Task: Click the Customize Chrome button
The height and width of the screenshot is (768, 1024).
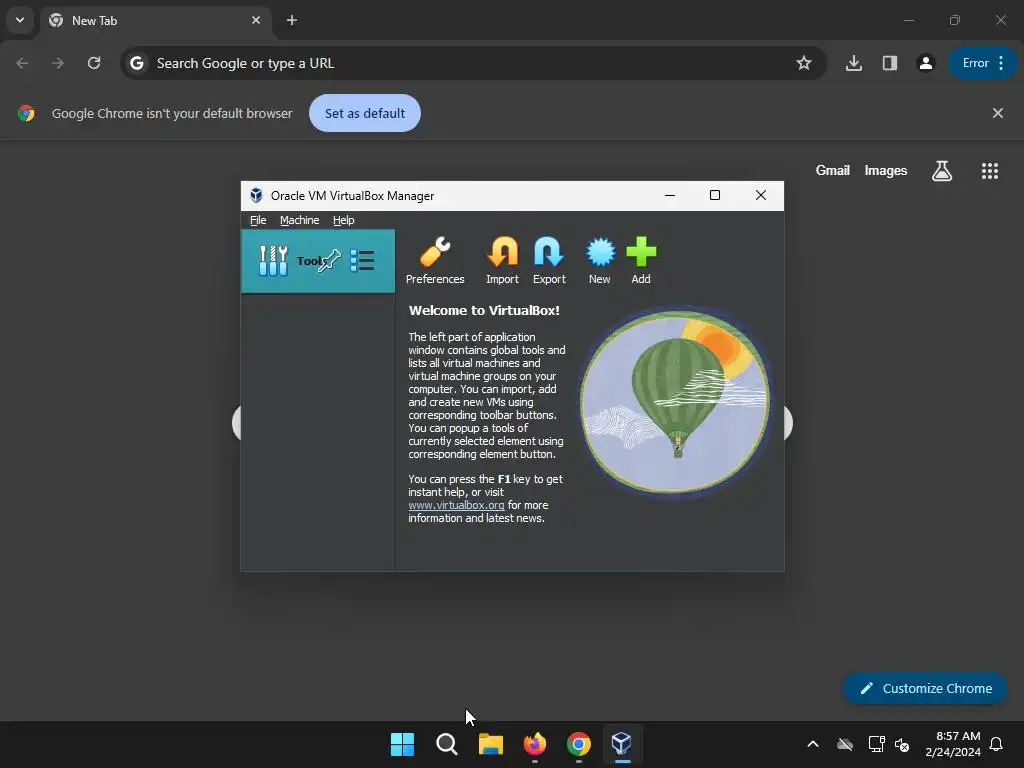Action: [x=925, y=688]
